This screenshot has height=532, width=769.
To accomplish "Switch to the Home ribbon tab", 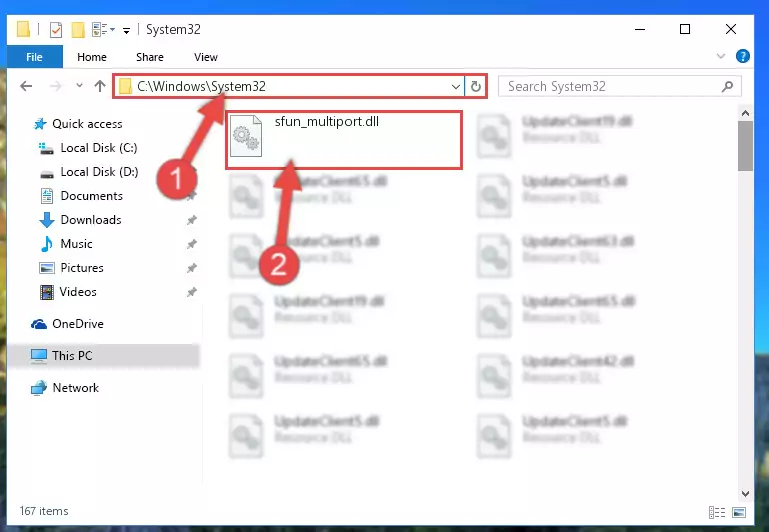I will (92, 57).
